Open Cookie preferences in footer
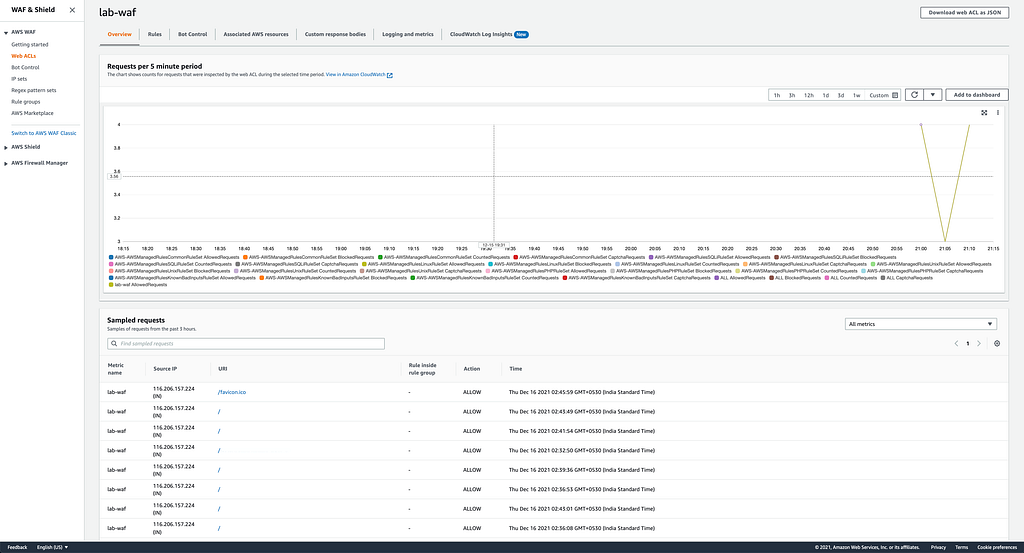 click(997, 547)
